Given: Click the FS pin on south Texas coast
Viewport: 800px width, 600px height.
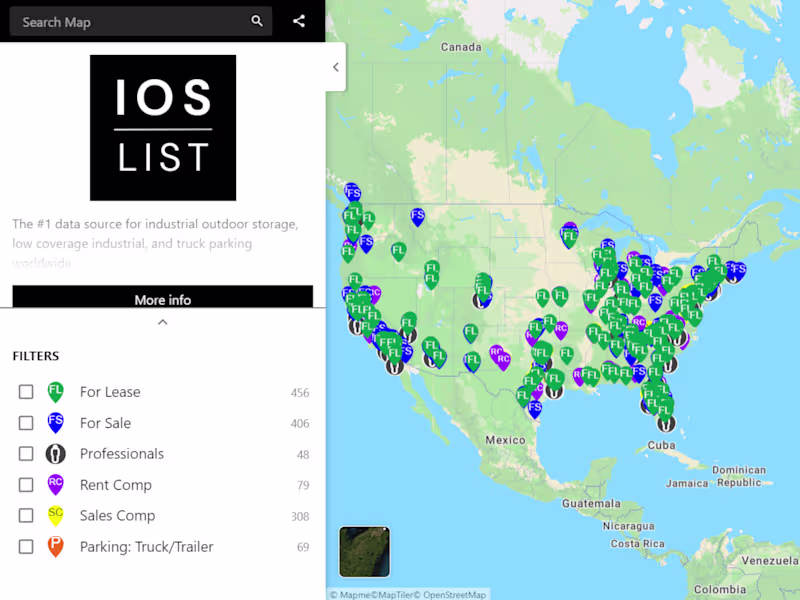Looking at the screenshot, I should coord(534,409).
